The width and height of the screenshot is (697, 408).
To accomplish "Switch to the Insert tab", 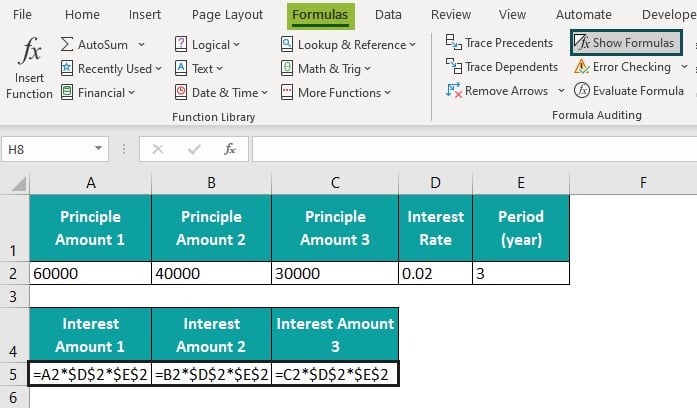I will [x=144, y=15].
